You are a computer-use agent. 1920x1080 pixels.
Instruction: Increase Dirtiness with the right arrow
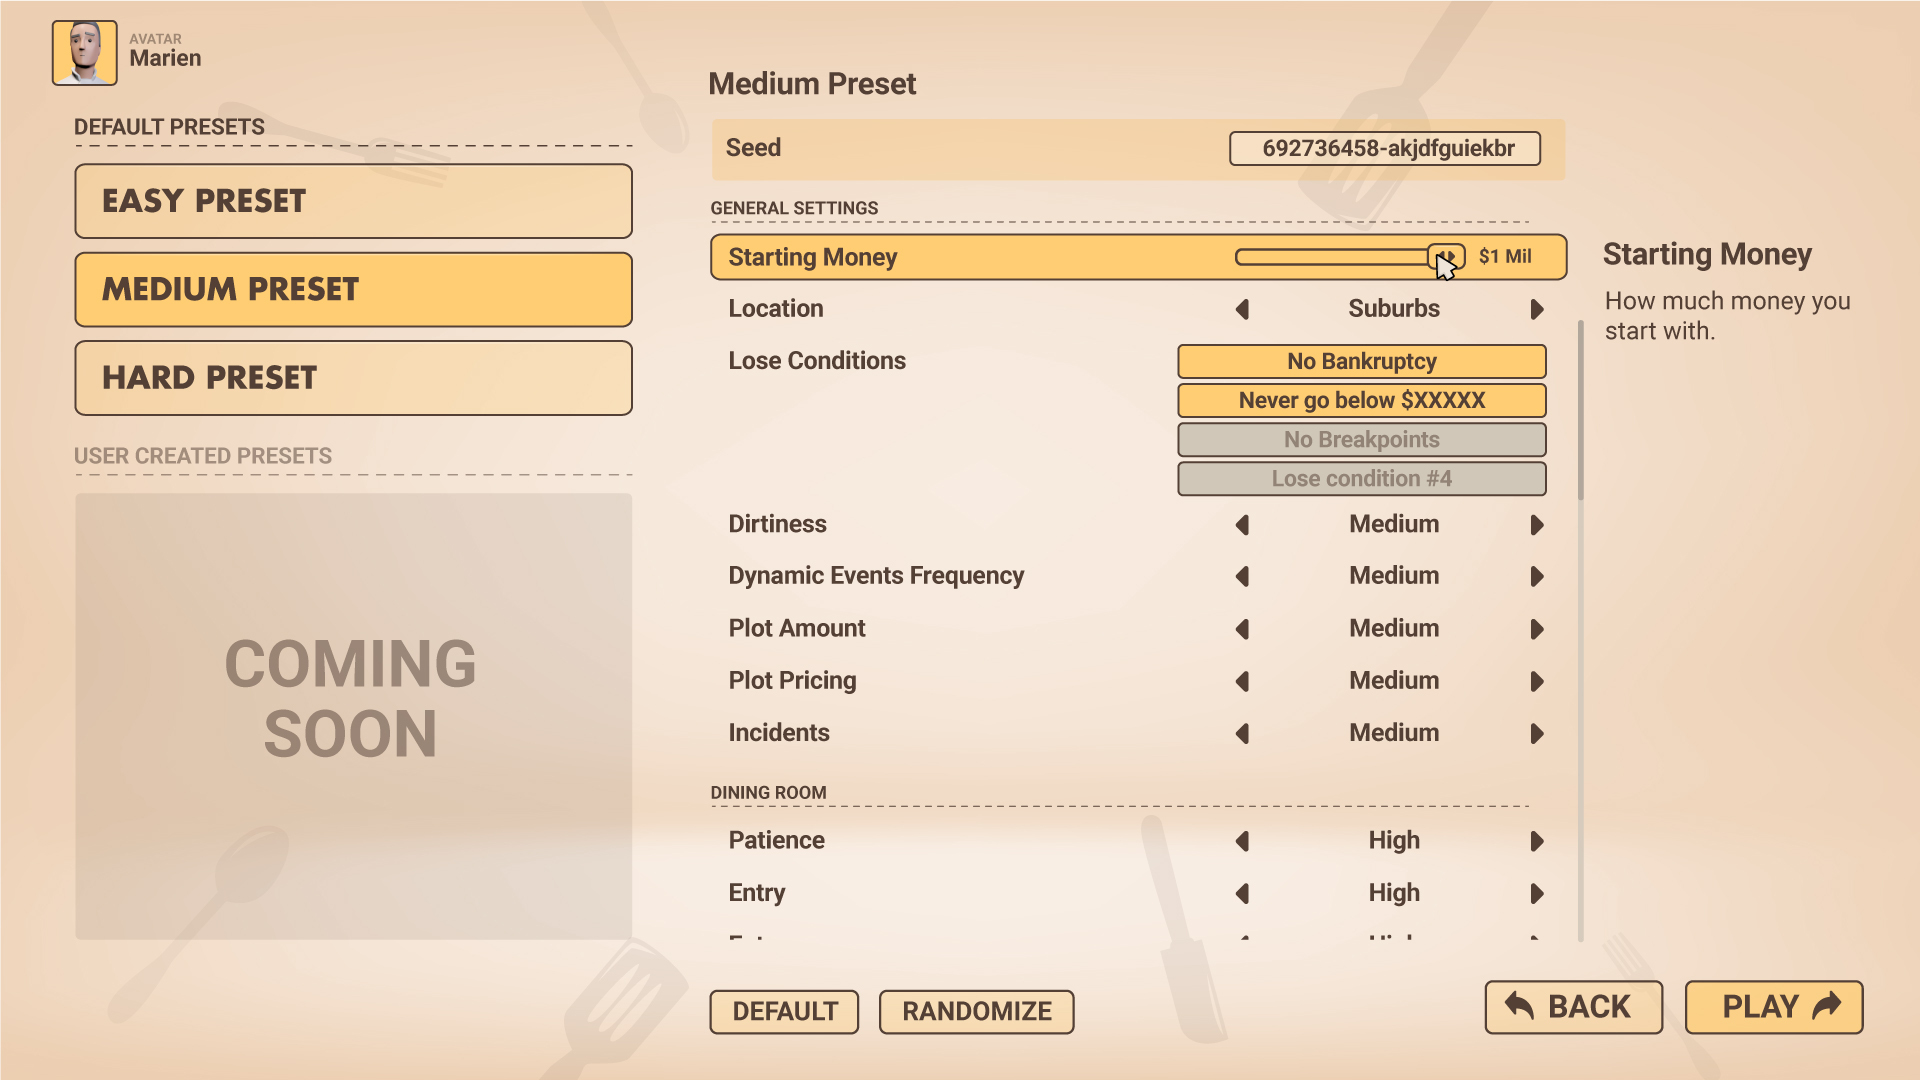tap(1537, 525)
